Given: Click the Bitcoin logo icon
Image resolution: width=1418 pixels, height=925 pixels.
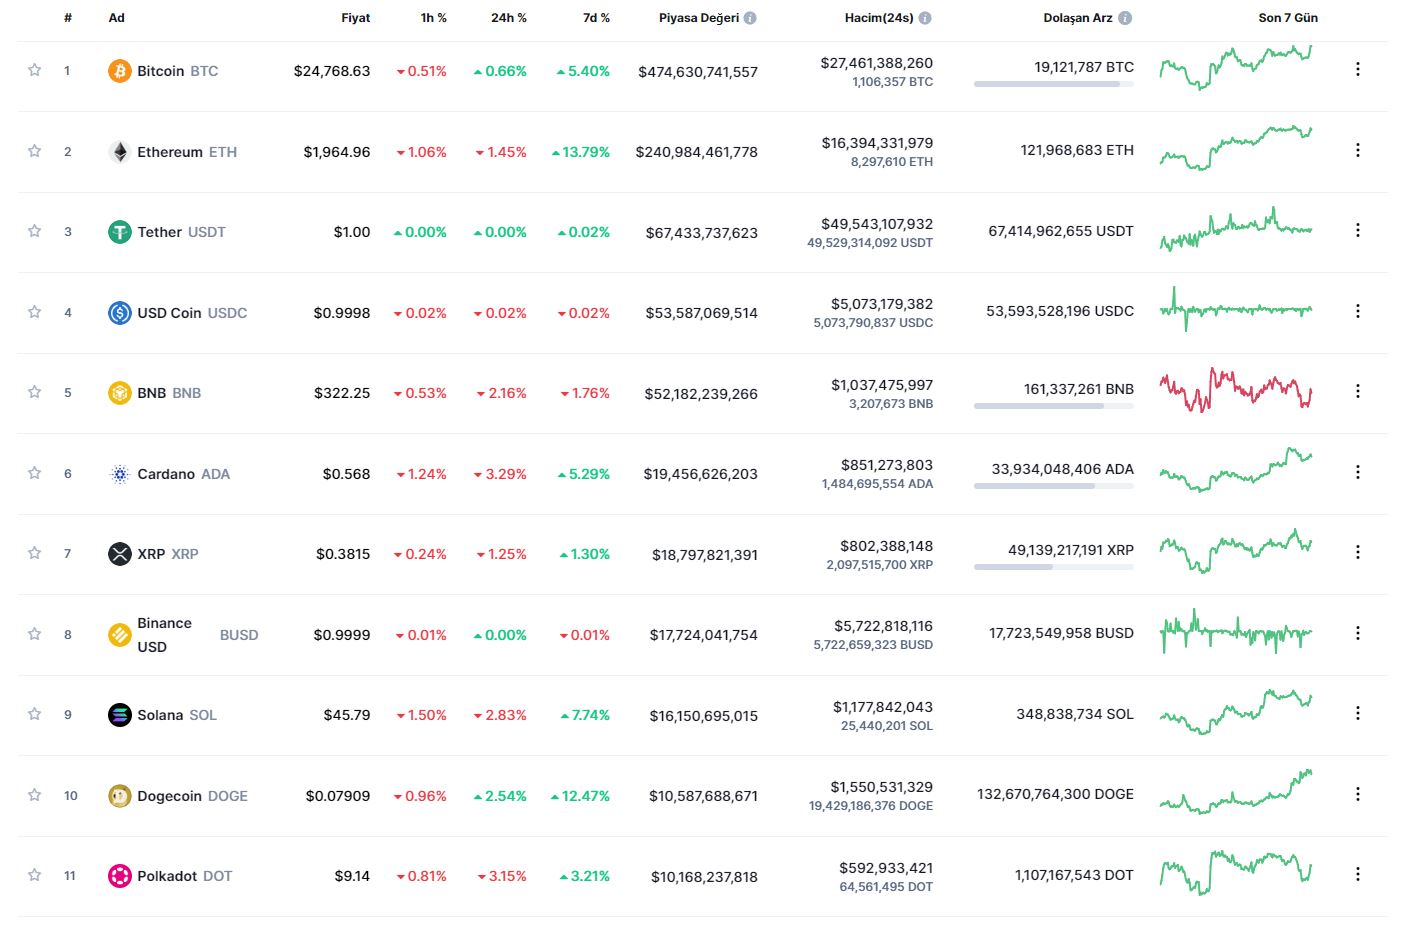Looking at the screenshot, I should point(120,71).
